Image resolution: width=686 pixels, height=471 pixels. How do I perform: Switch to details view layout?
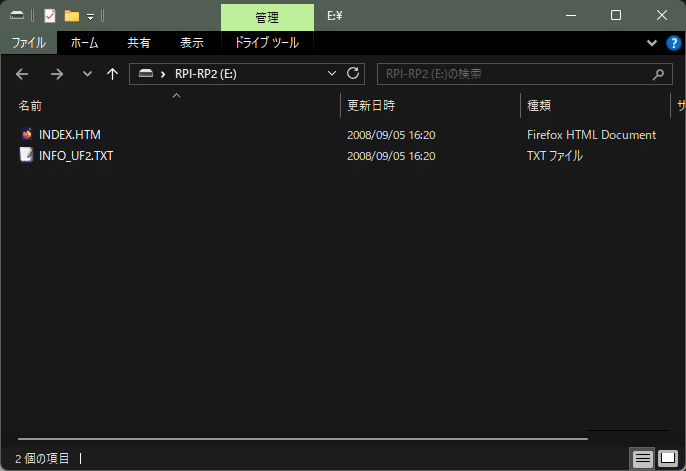[643, 459]
